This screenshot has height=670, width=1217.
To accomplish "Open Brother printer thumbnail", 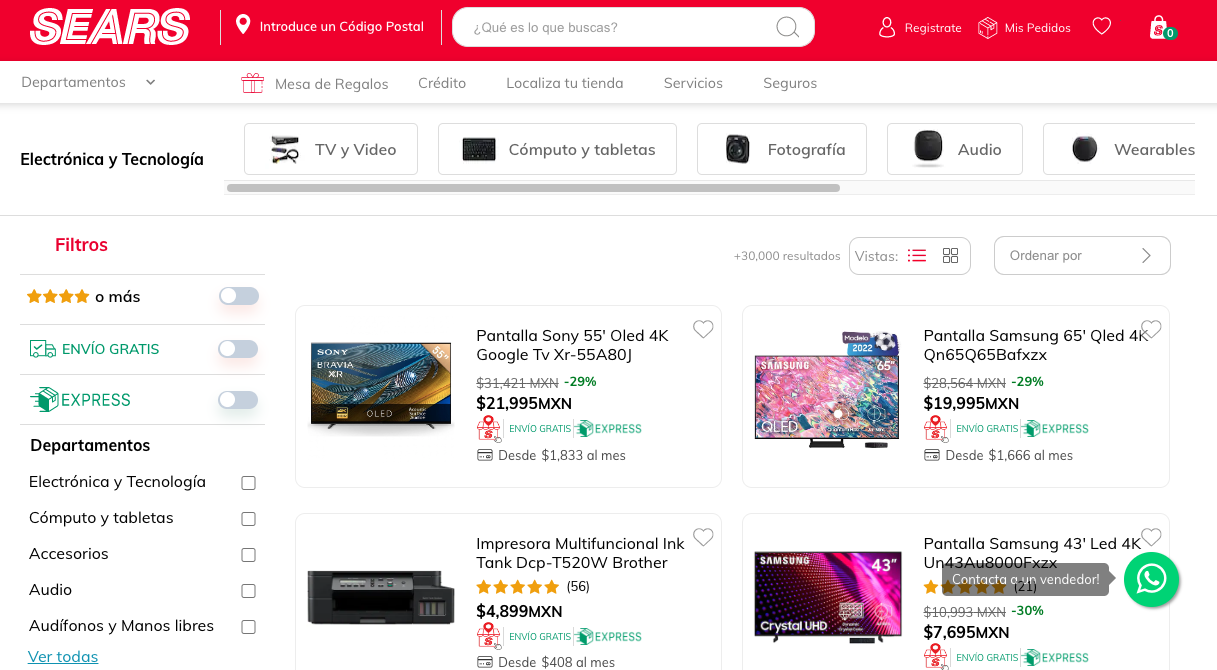I will pos(381,597).
